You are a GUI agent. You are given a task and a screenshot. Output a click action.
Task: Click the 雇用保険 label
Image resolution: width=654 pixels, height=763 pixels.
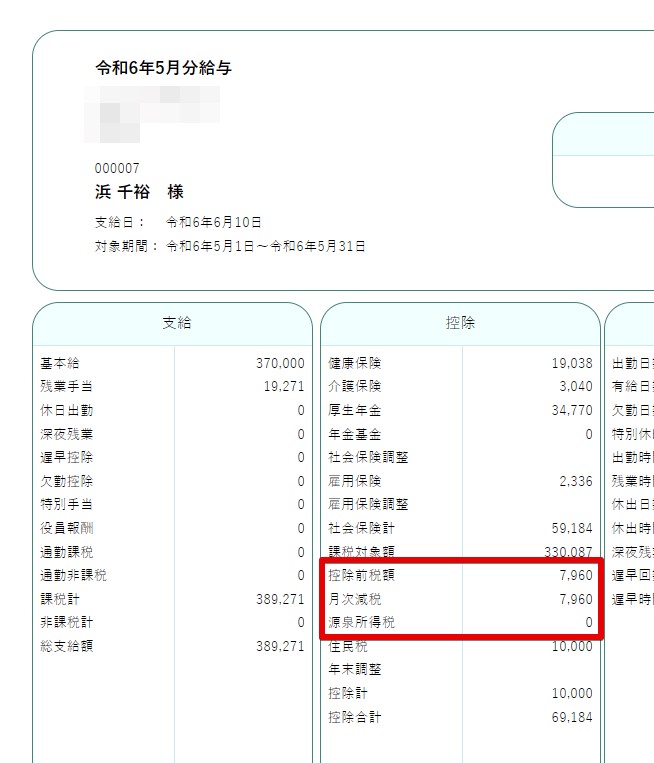[x=354, y=481]
